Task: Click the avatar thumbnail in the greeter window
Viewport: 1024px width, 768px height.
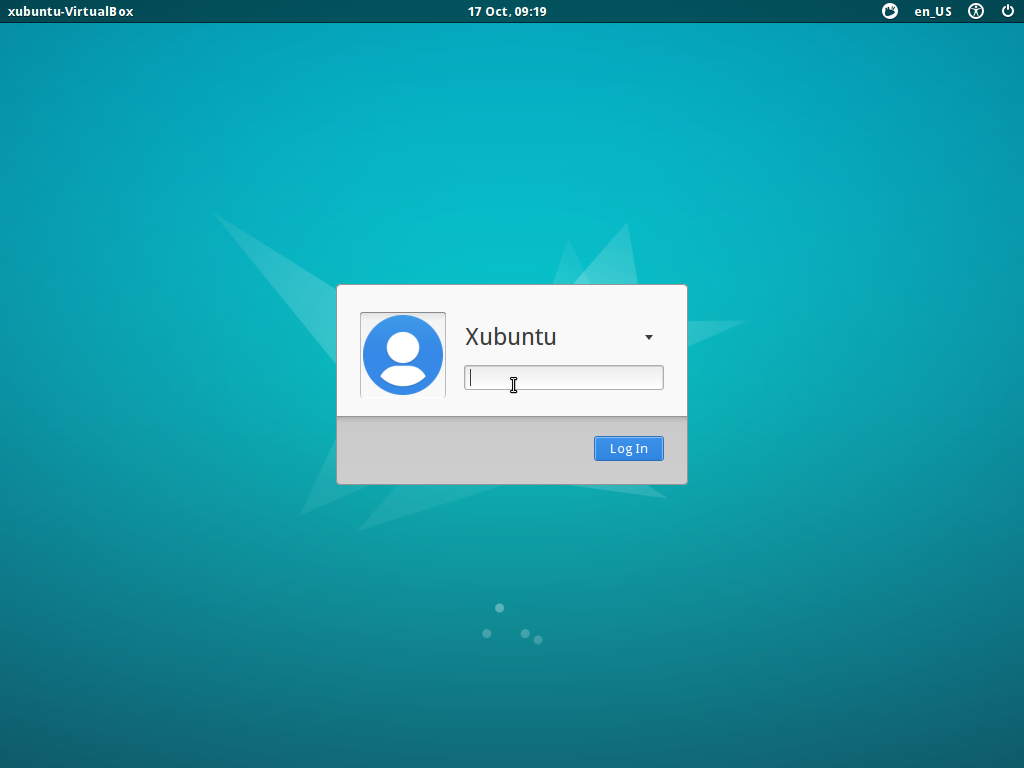Action: (402, 354)
